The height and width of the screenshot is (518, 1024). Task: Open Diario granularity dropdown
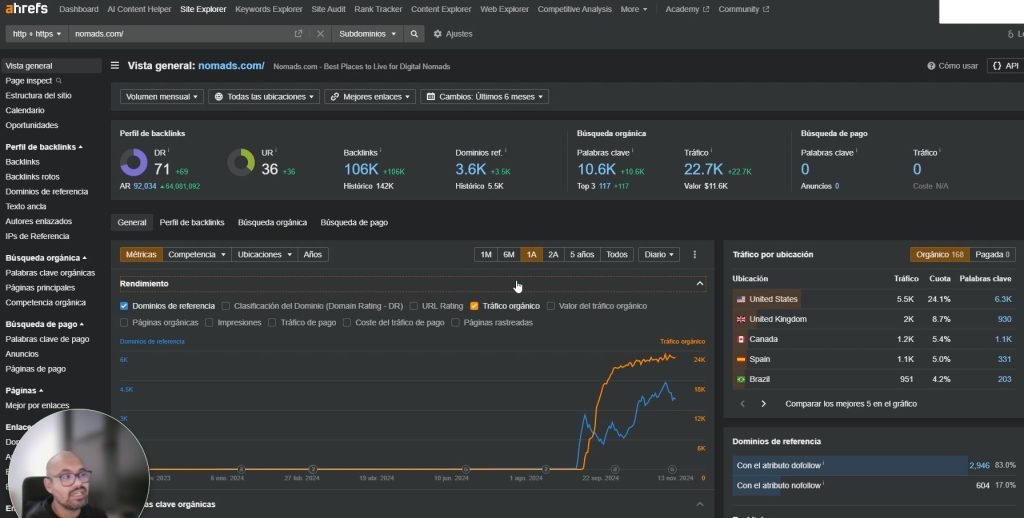[x=658, y=254]
